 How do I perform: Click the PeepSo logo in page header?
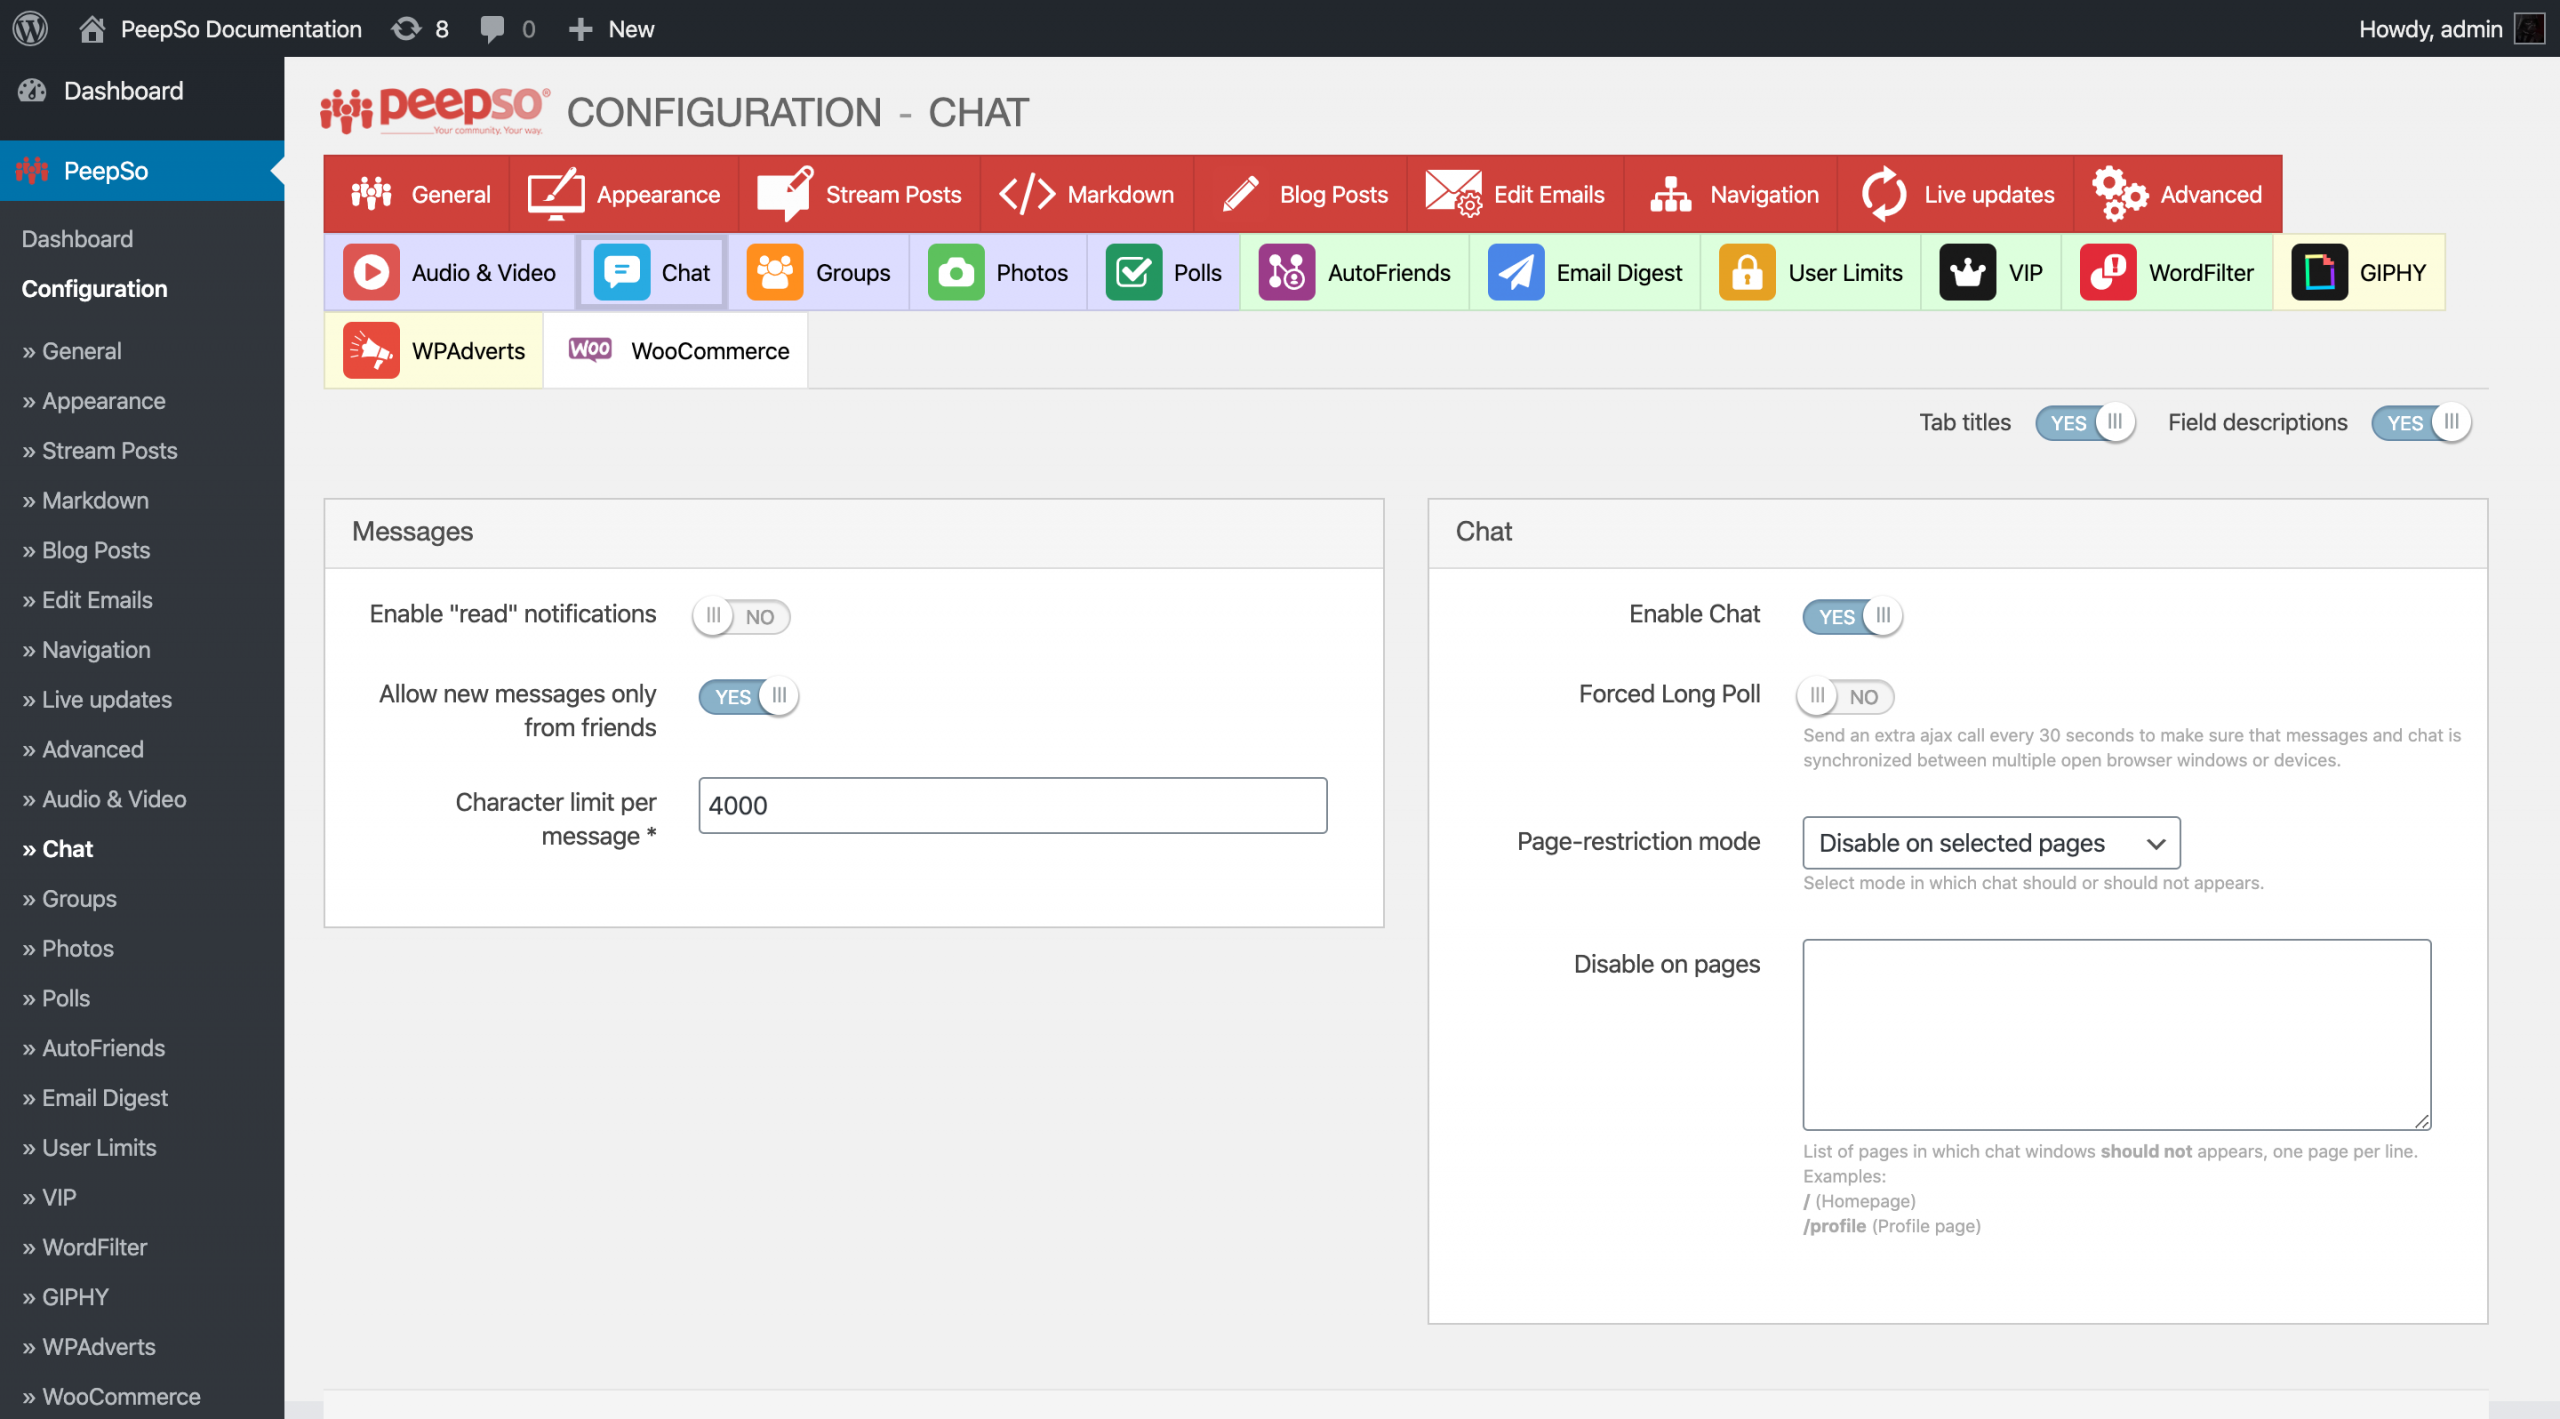pos(435,110)
